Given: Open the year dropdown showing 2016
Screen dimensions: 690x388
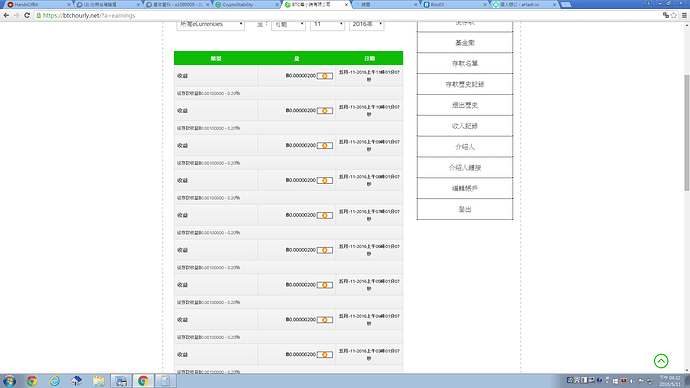Looking at the screenshot, I should click(367, 24).
